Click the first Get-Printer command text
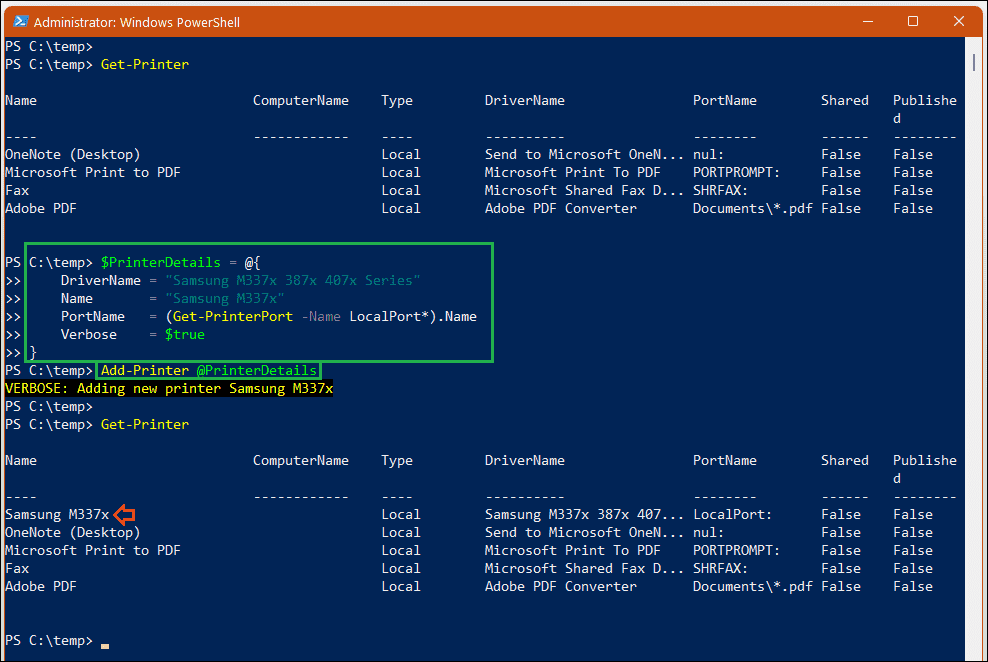 click(143, 64)
